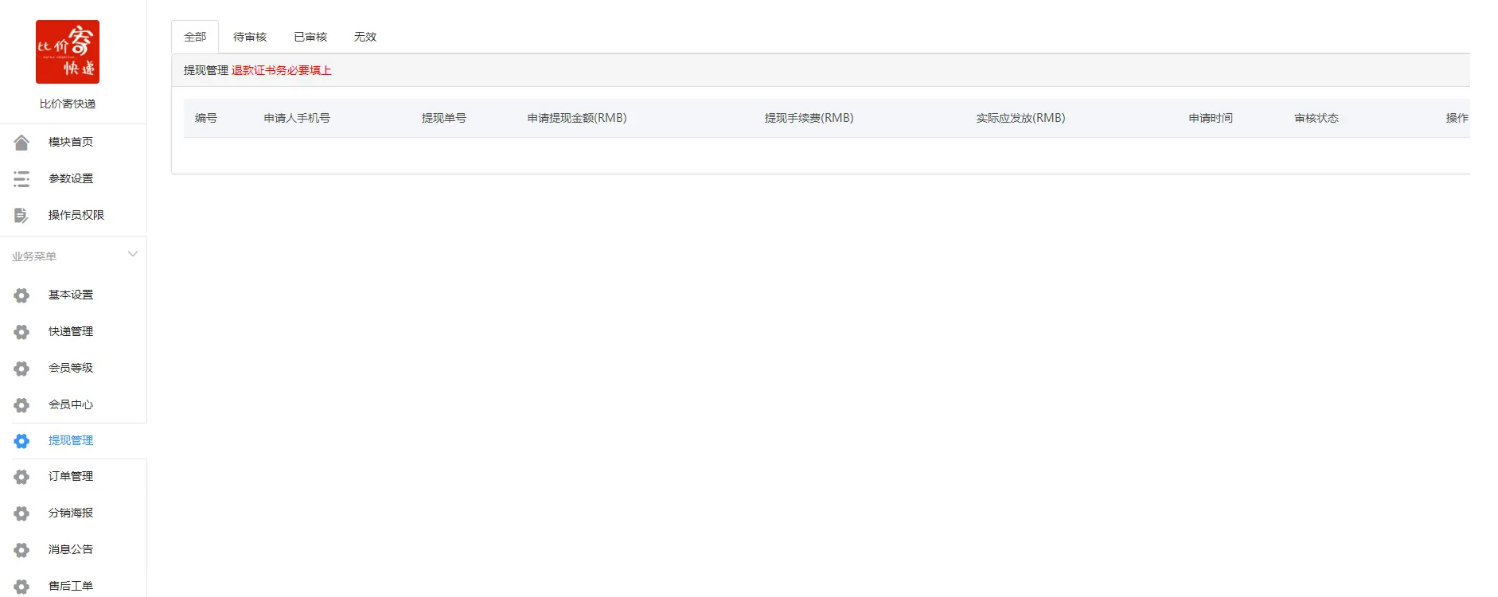Screen dimensions: 1498x597
Task: Click the gear icon beside 基本设置
Action: click(21, 295)
